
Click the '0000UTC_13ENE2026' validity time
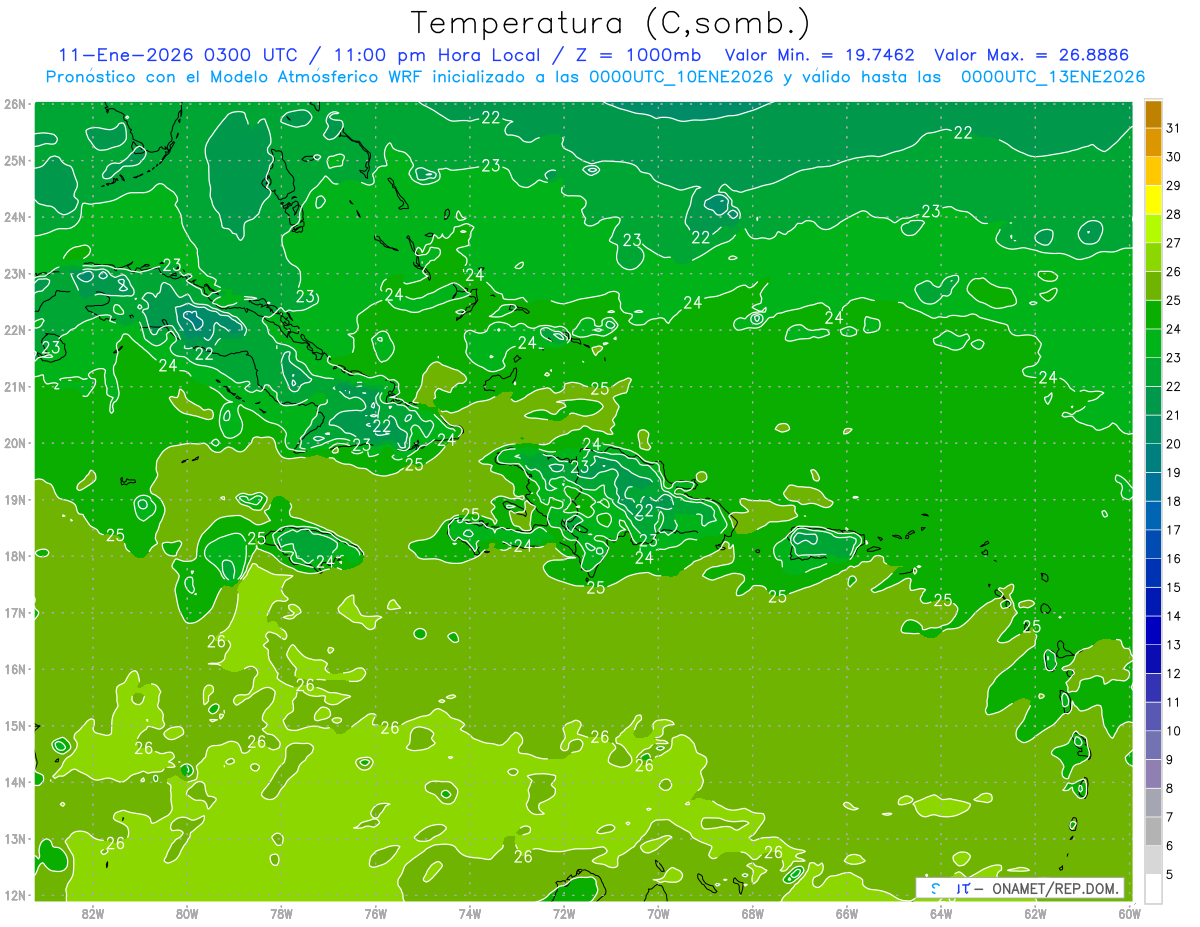tap(1052, 77)
